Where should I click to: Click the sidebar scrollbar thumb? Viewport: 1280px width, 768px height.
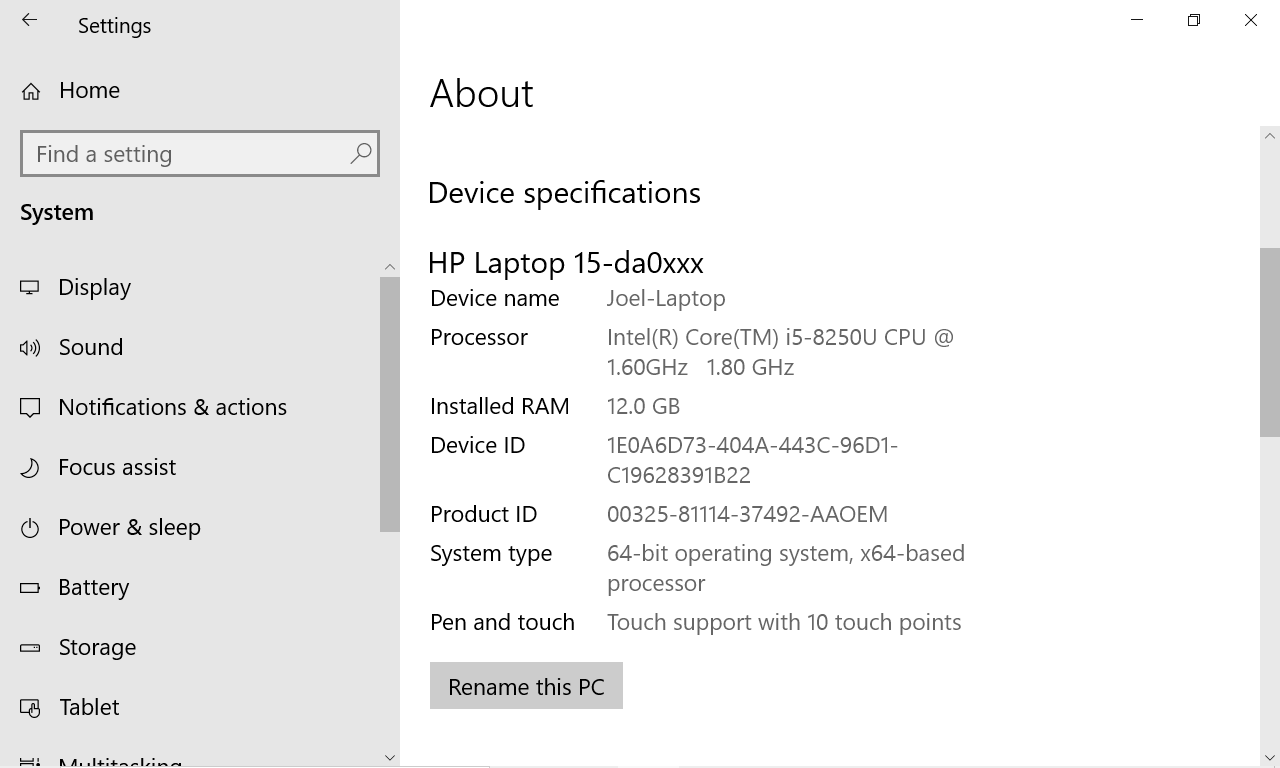tap(390, 404)
